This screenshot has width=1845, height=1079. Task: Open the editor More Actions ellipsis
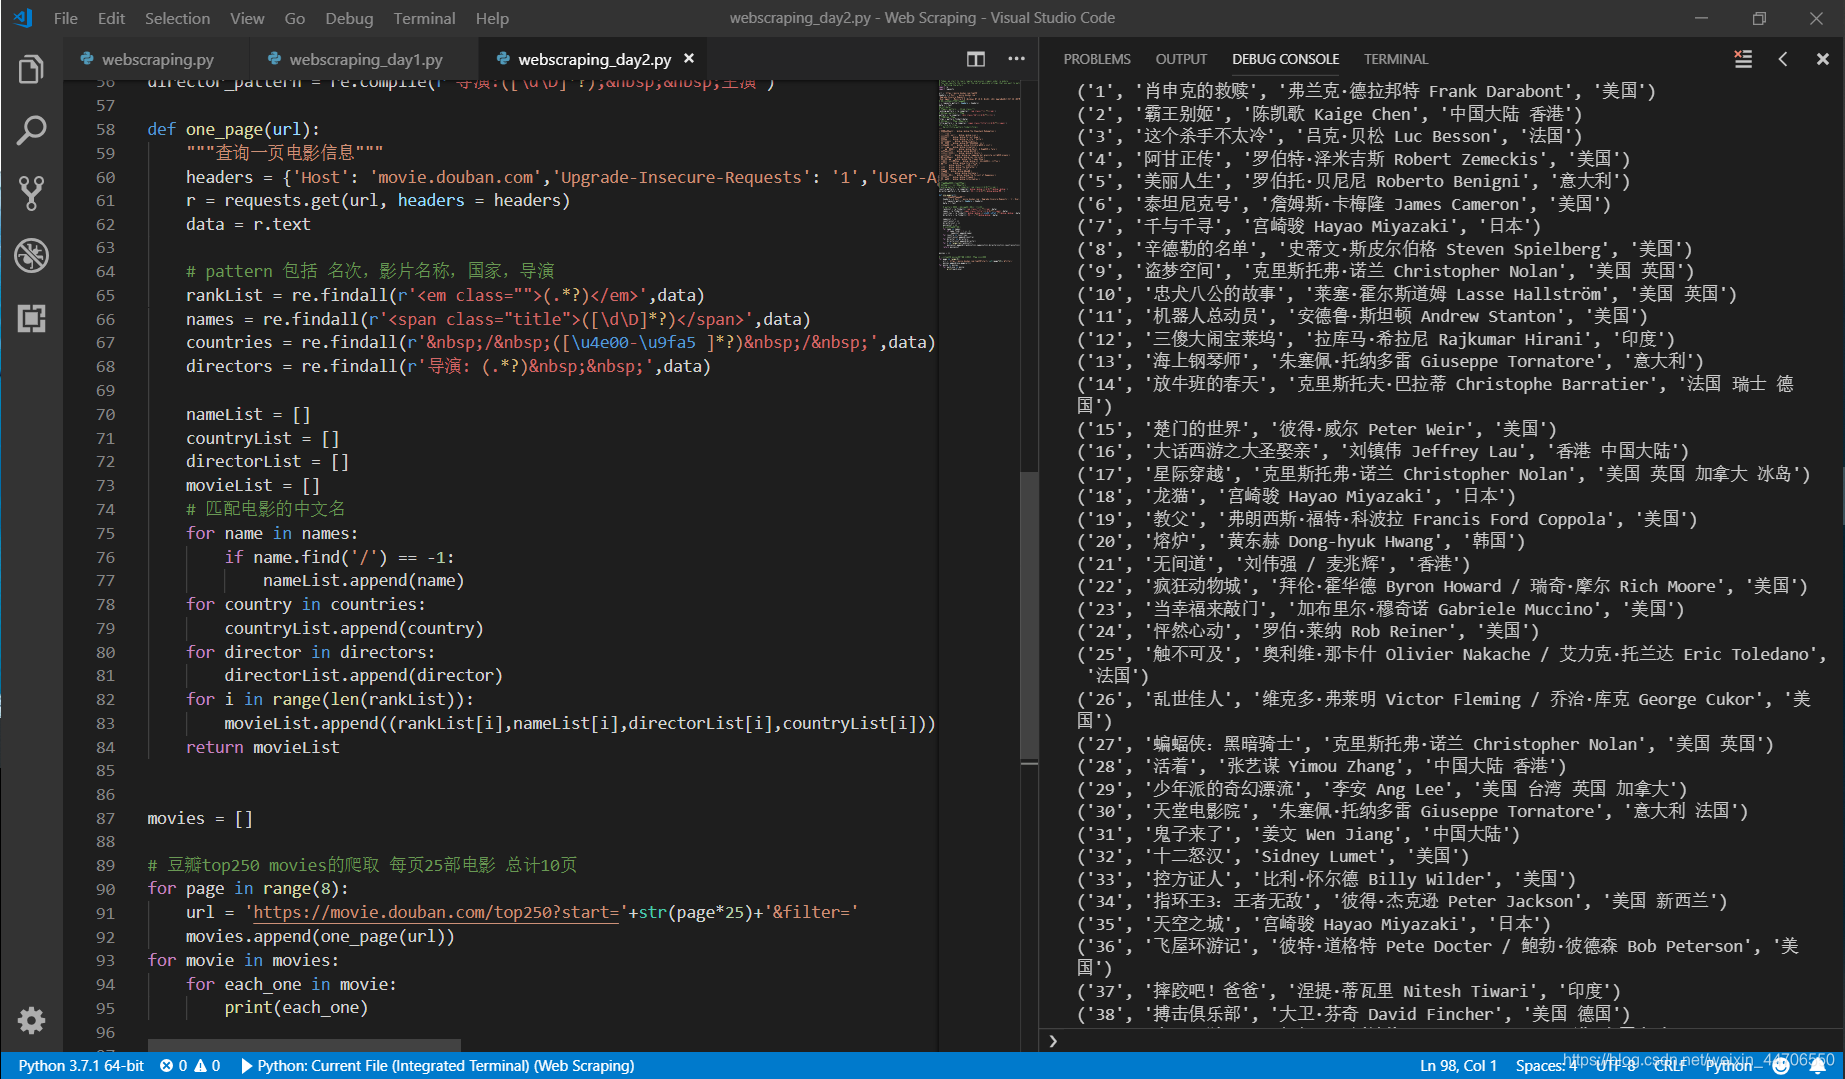pos(1016,59)
